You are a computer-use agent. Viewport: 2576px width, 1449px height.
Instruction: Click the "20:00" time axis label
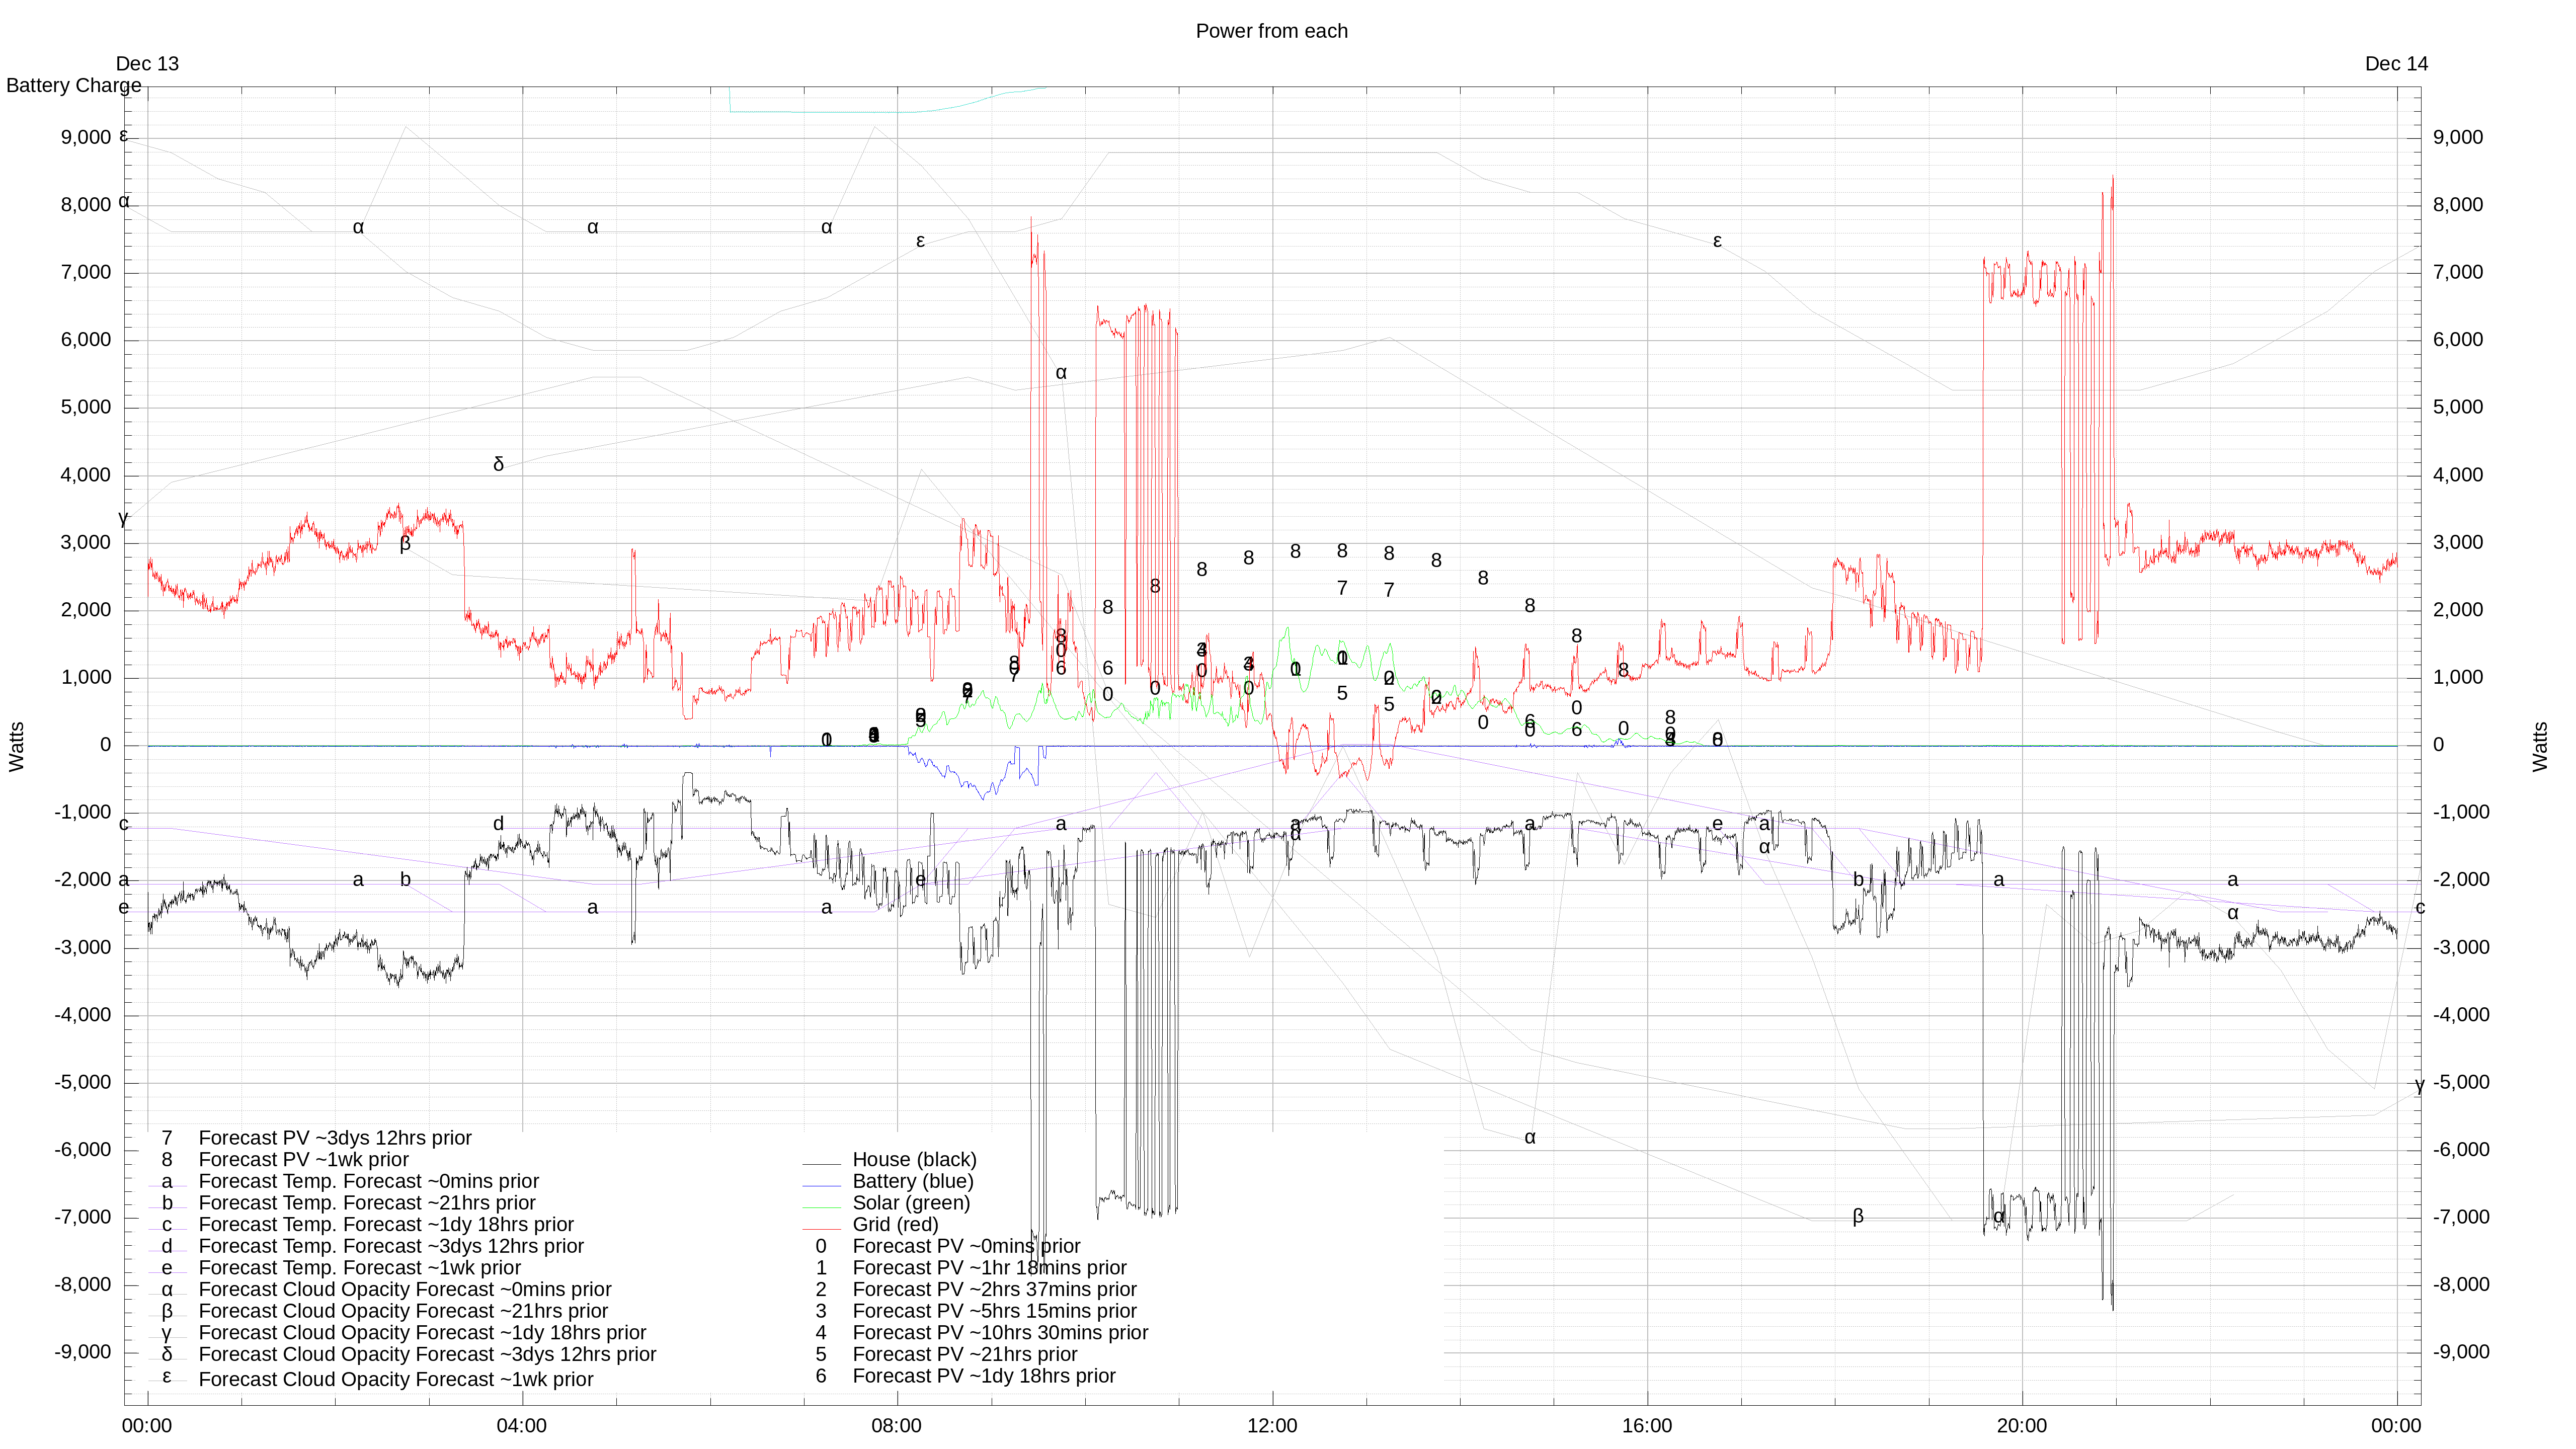(x=2022, y=1426)
